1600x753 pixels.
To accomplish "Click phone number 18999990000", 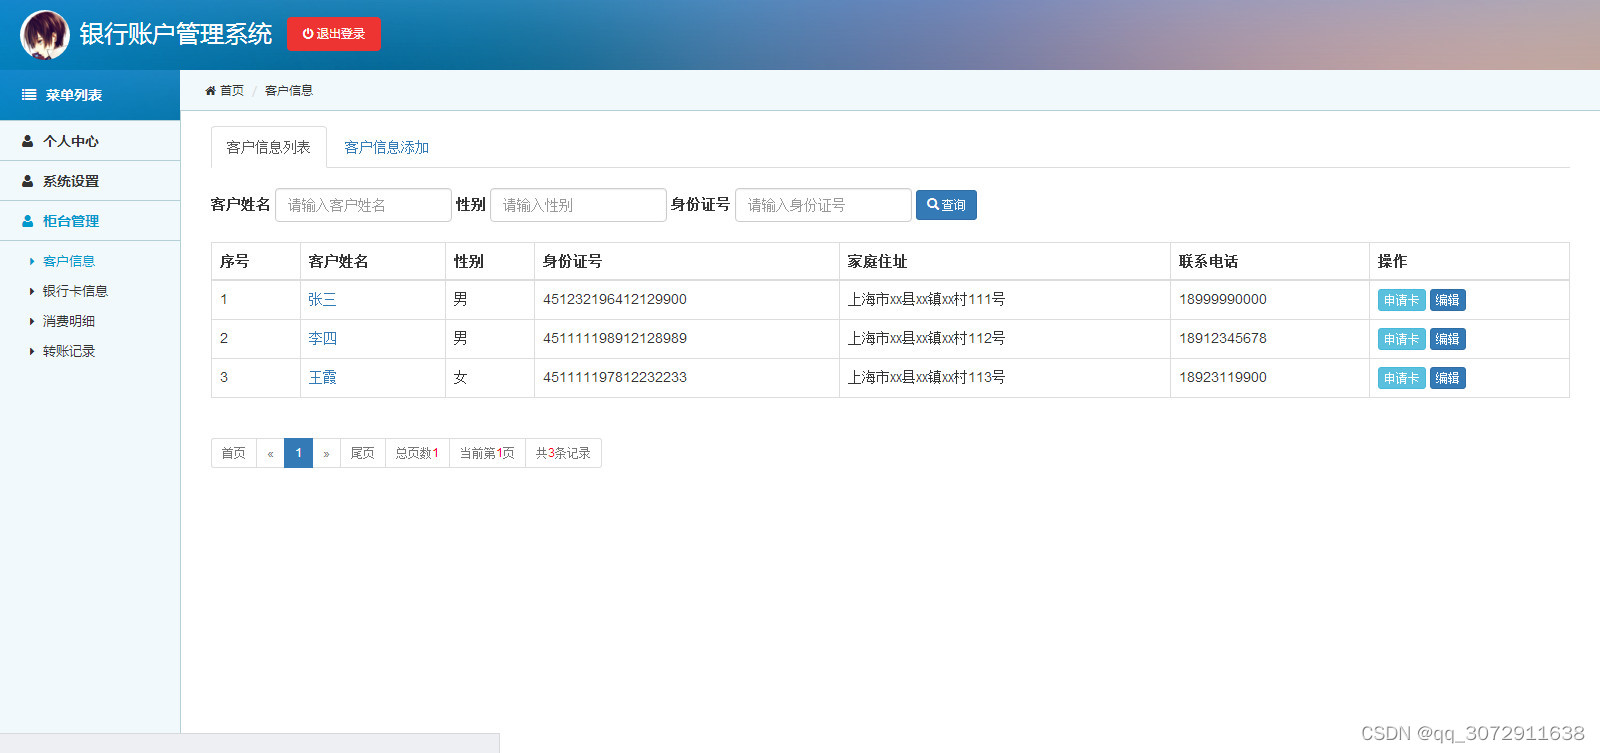I will point(1222,299).
